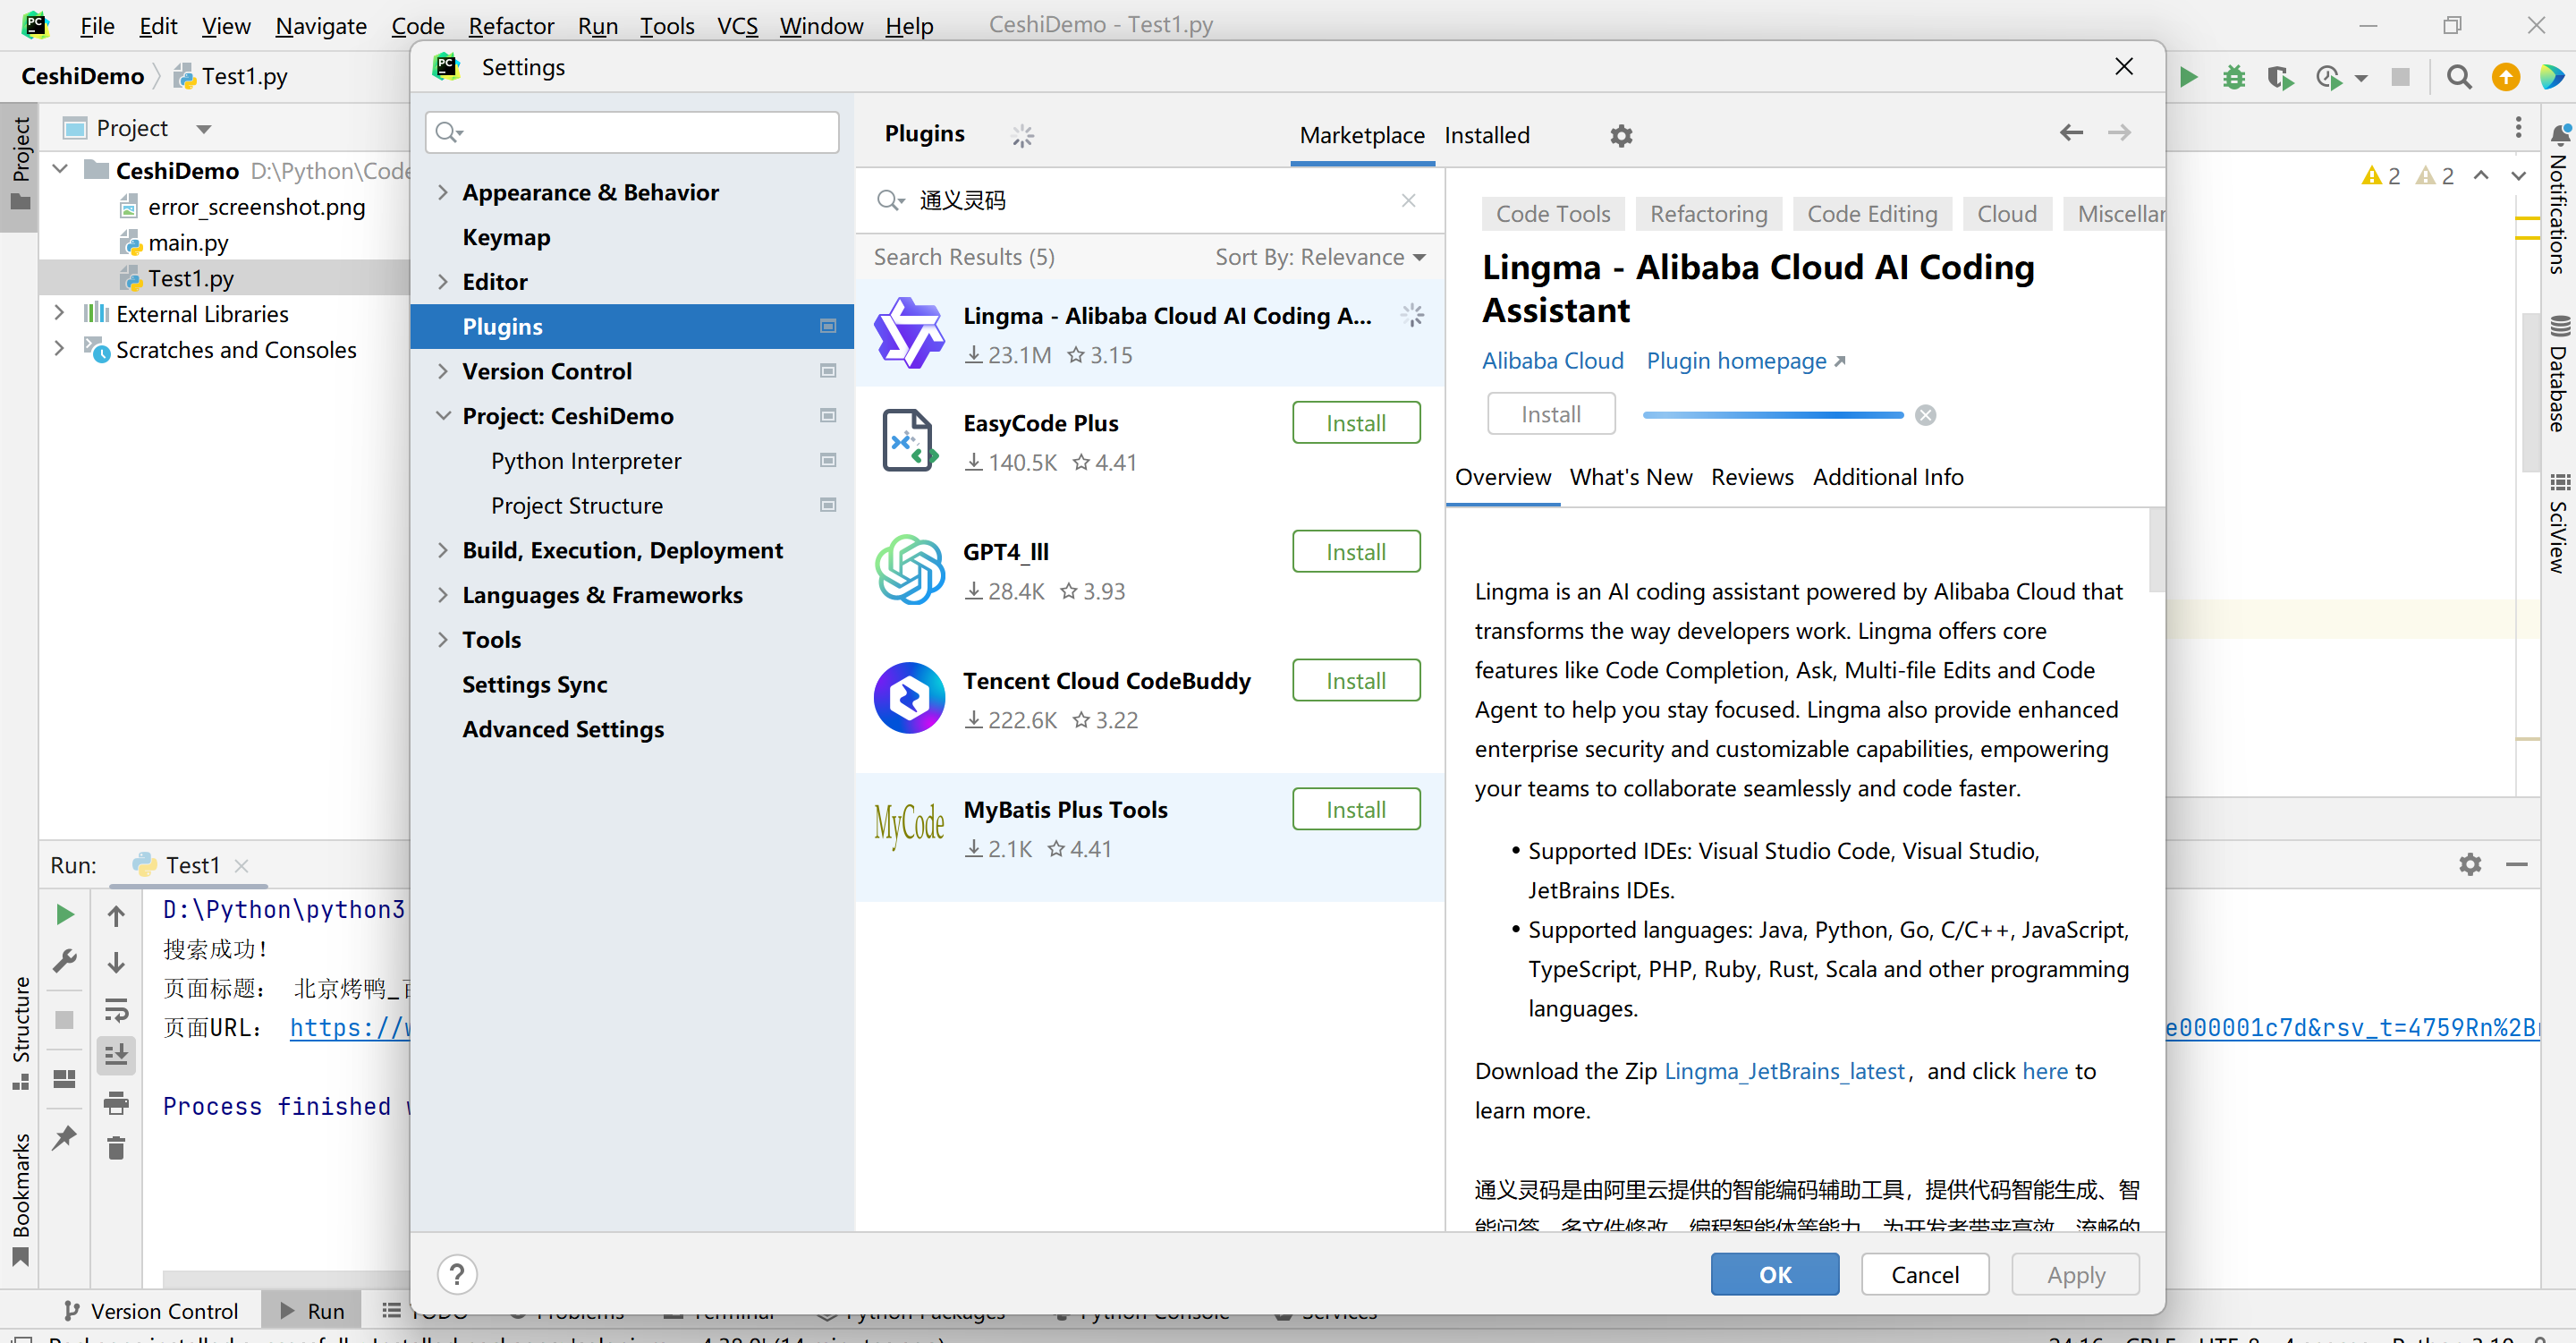
Task: Open the Additional Info plugin tab
Action: click(1888, 477)
